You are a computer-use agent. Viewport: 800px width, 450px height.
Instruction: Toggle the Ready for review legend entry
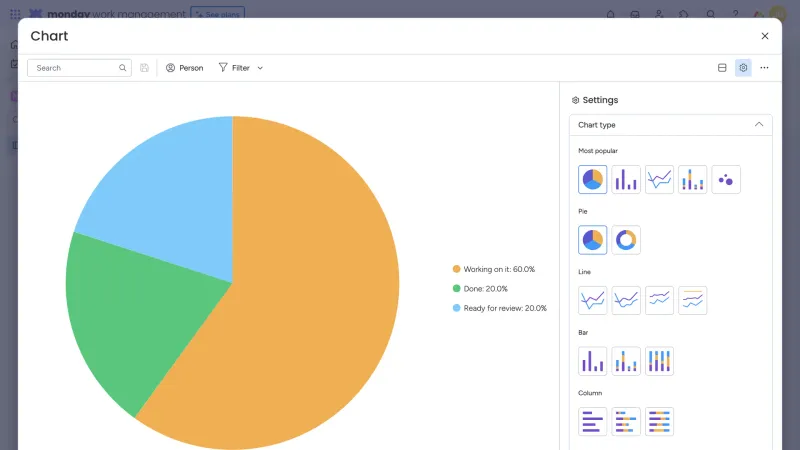click(499, 308)
